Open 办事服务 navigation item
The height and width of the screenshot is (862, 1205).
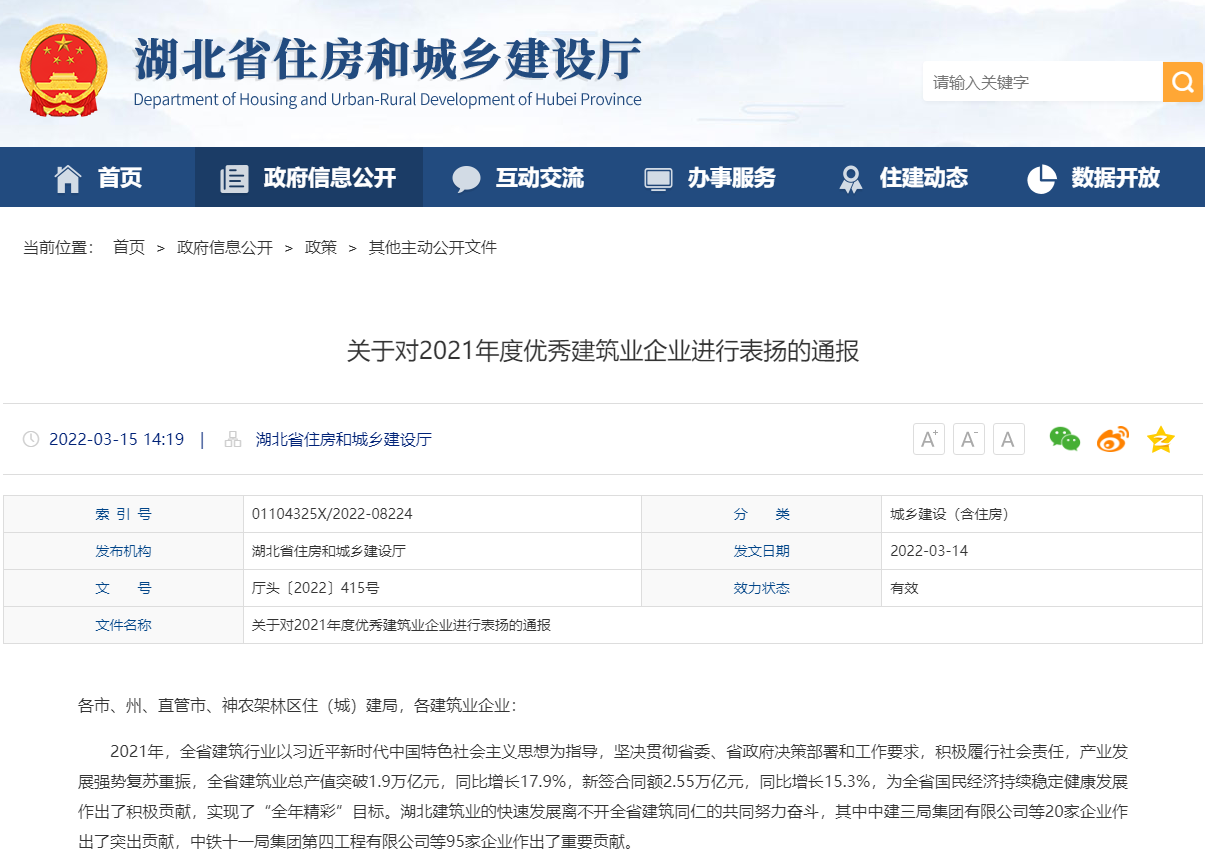710,178
